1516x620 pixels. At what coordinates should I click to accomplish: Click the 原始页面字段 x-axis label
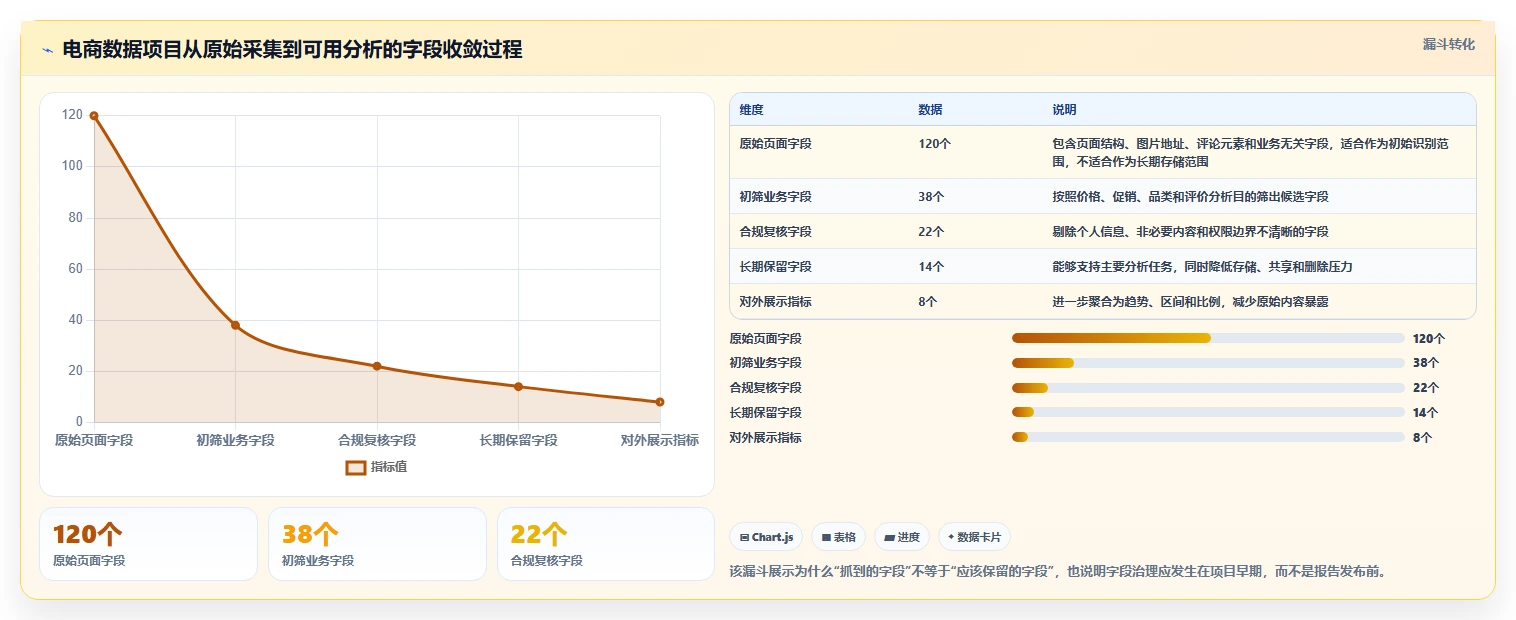94,440
